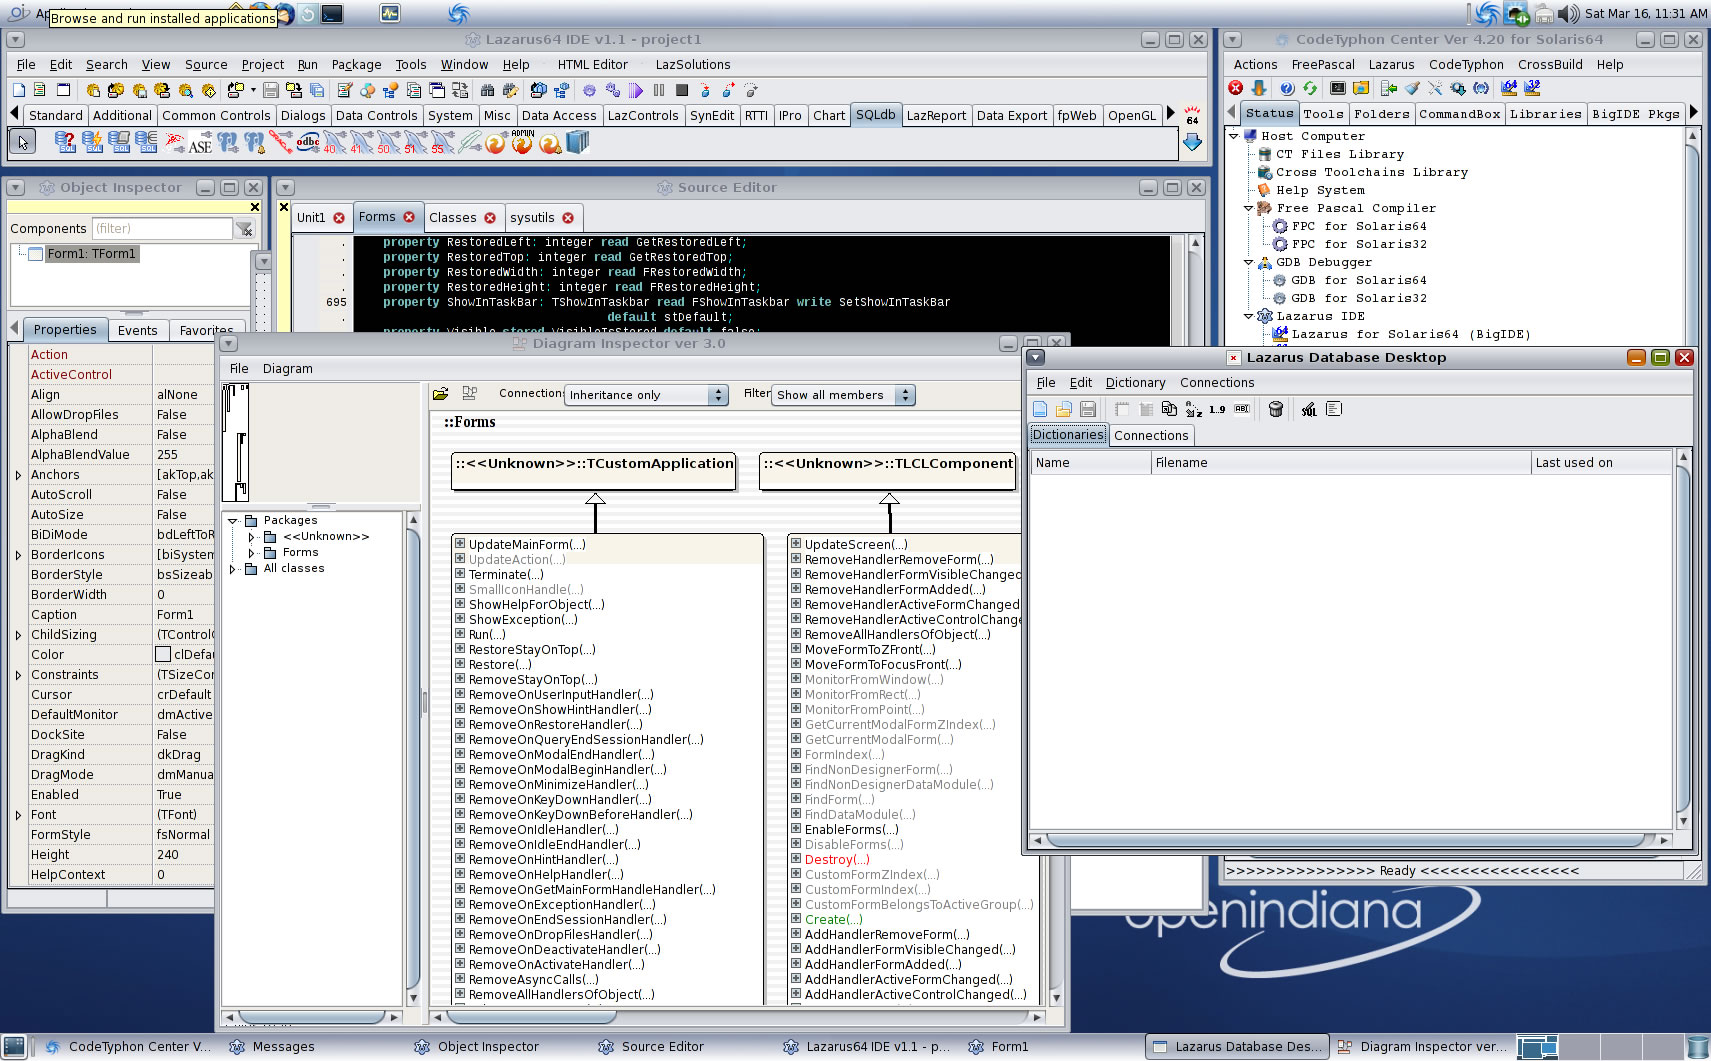Toggle the UpdateMainForm(...) member box
This screenshot has height=1061, width=1711.
coord(460,544)
